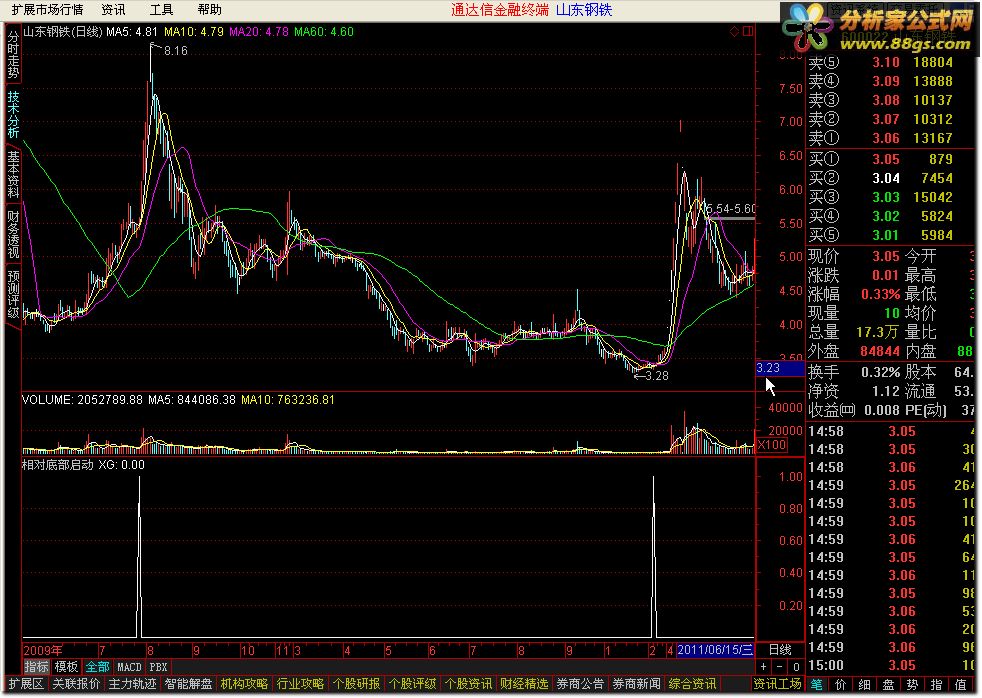Switch indicator to MACD

[129, 667]
